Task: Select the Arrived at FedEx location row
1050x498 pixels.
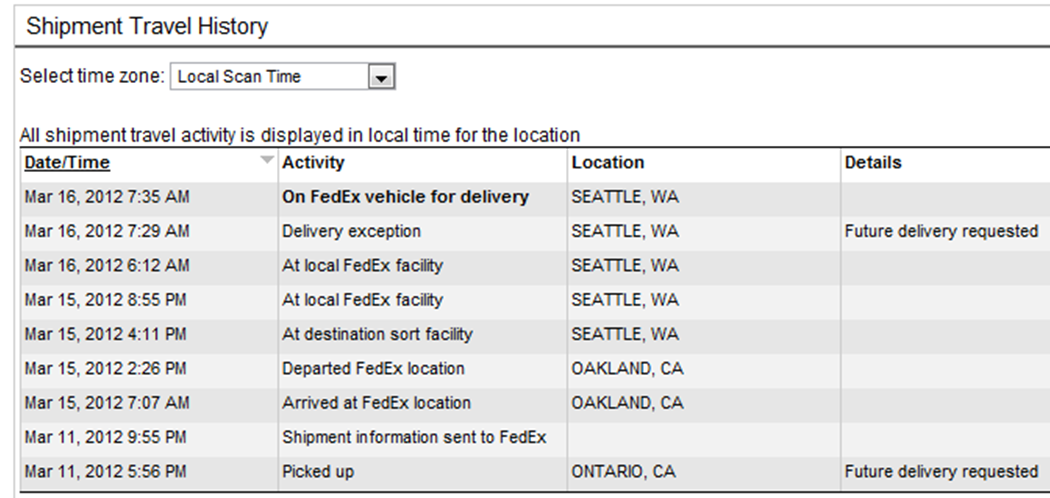Action: (x=376, y=403)
